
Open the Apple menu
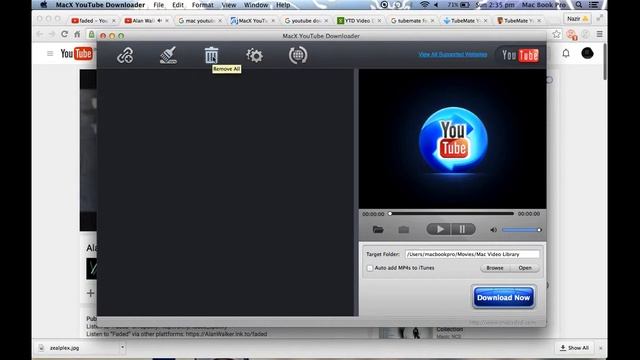click(44, 5)
